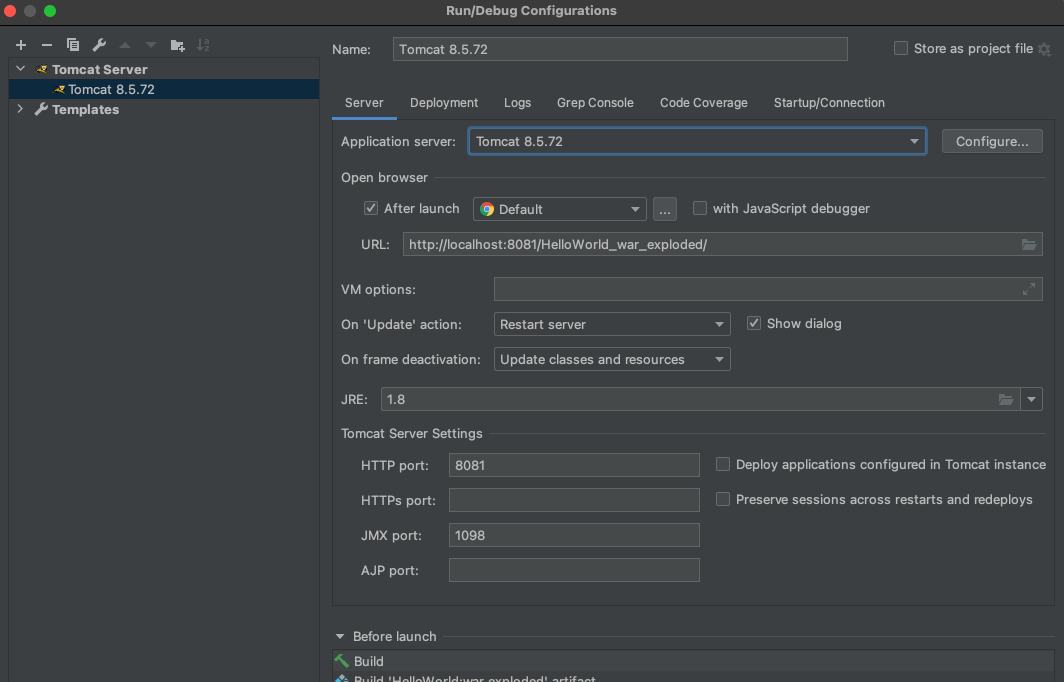
Task: Click the Name input field
Action: 620,49
